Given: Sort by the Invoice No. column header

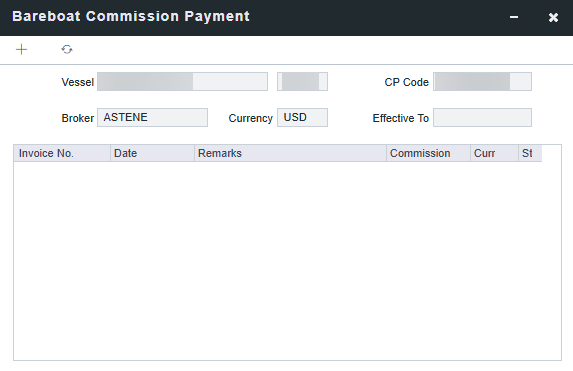Looking at the screenshot, I should [62, 153].
